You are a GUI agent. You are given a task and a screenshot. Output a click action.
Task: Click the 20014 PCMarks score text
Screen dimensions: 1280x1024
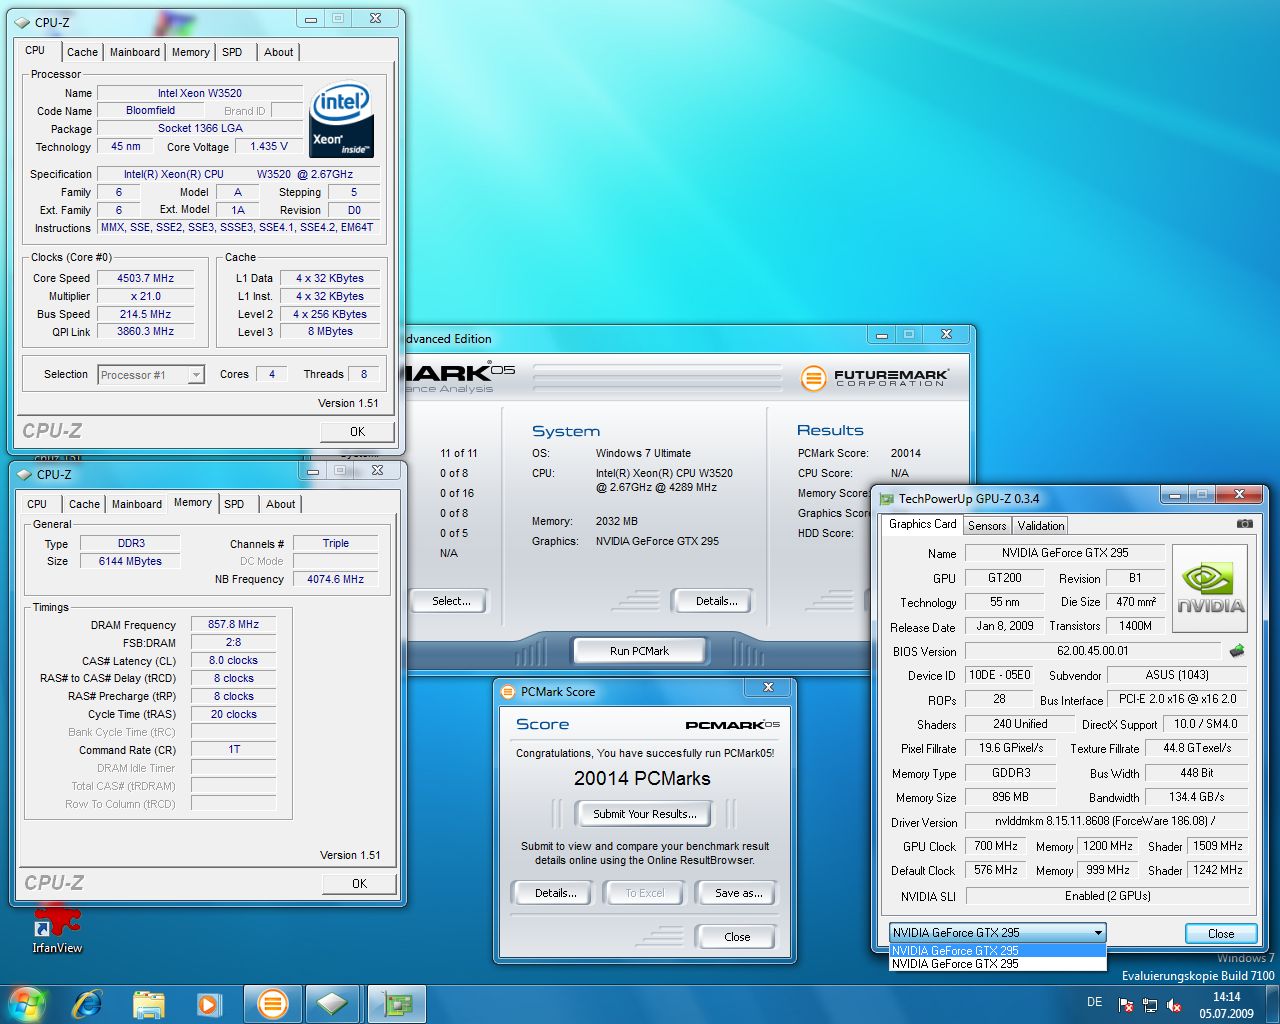(x=642, y=778)
